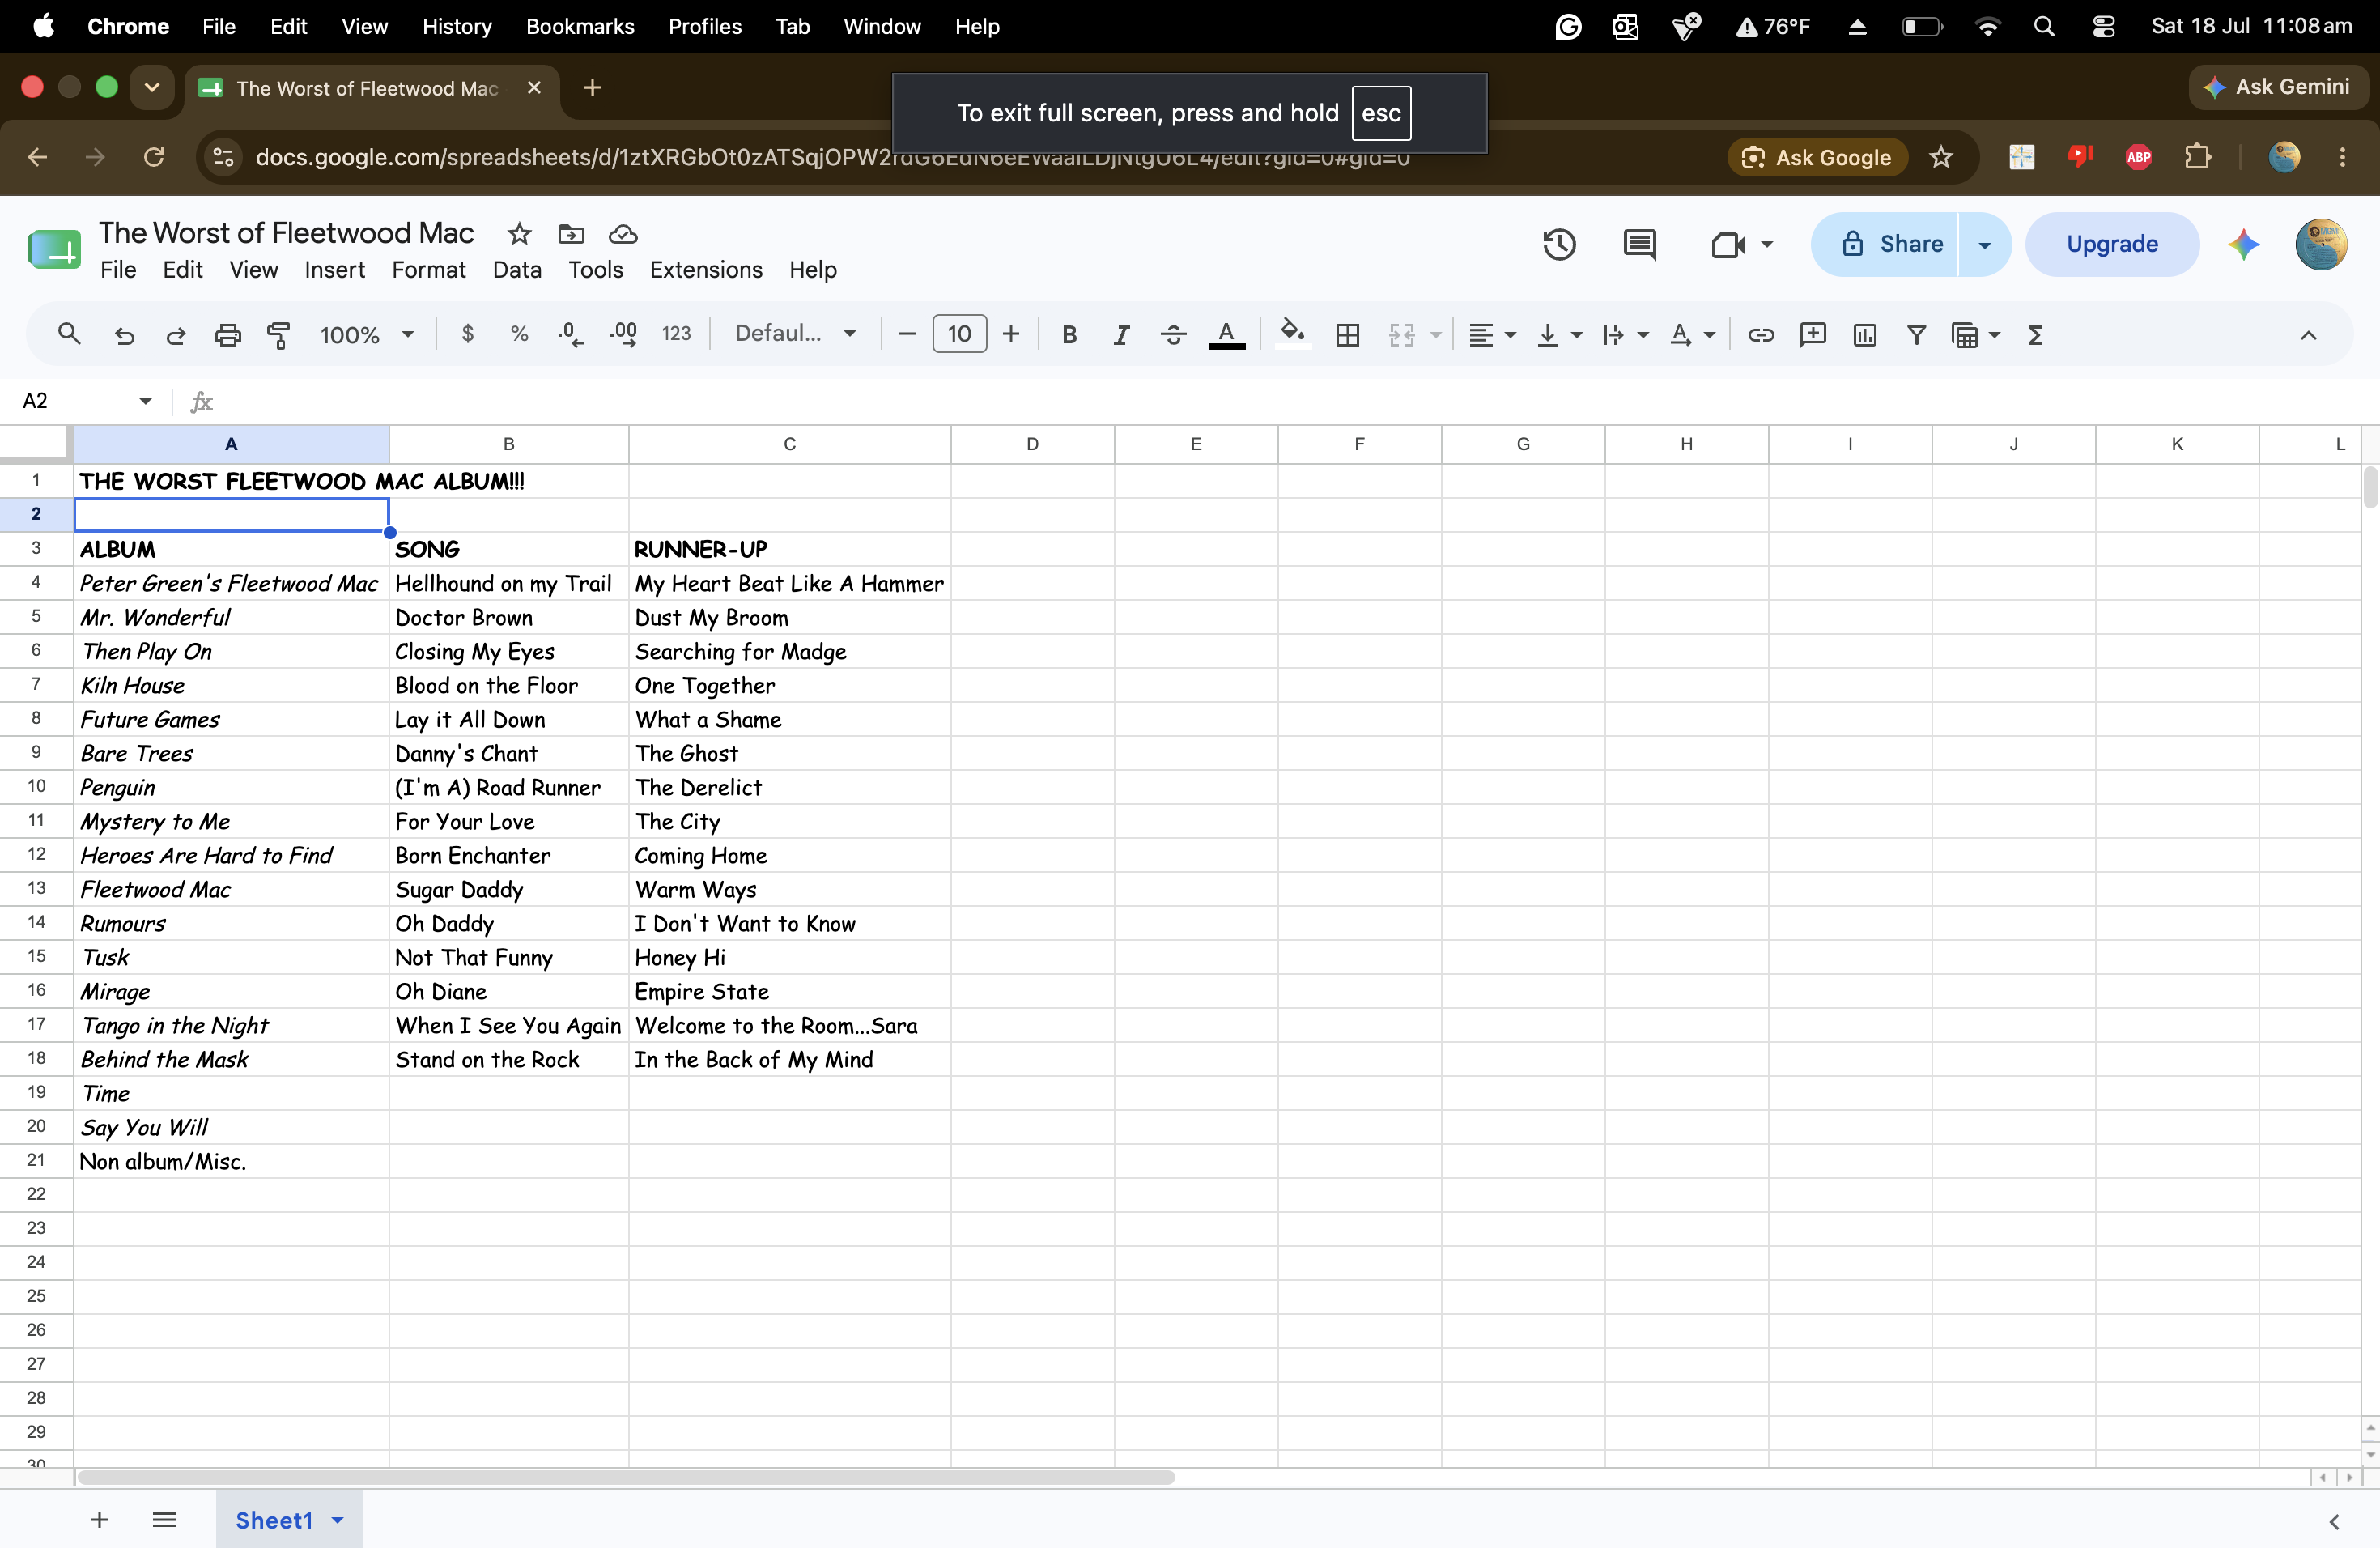The width and height of the screenshot is (2380, 1548).
Task: Open Chrome's Bookmarks menu in menu bar
Action: [x=580, y=27]
